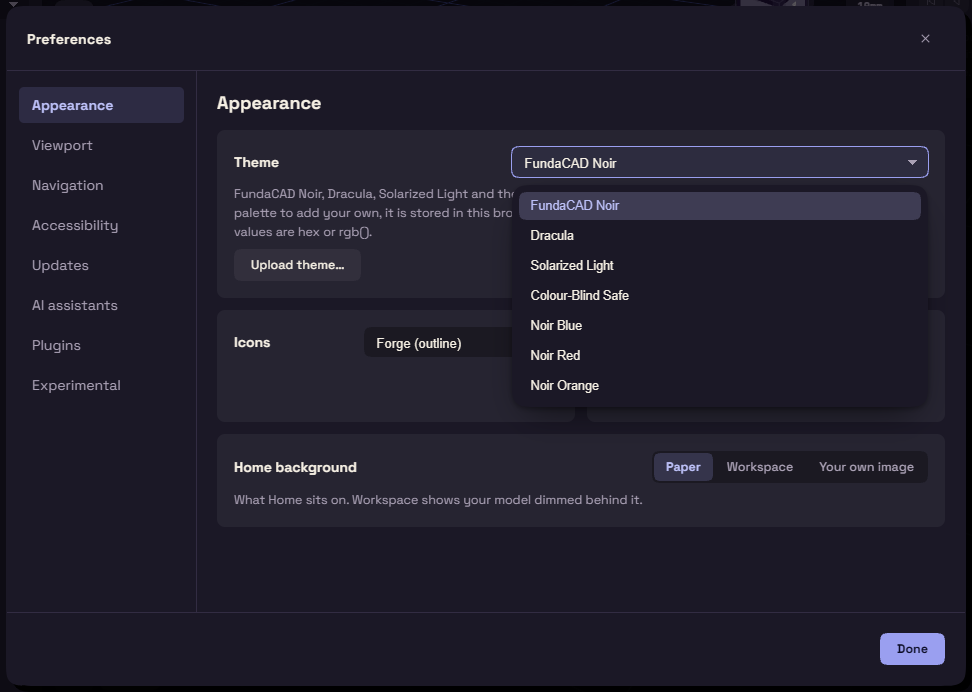
Task: Click the Home background description text
Action: [x=438, y=500]
